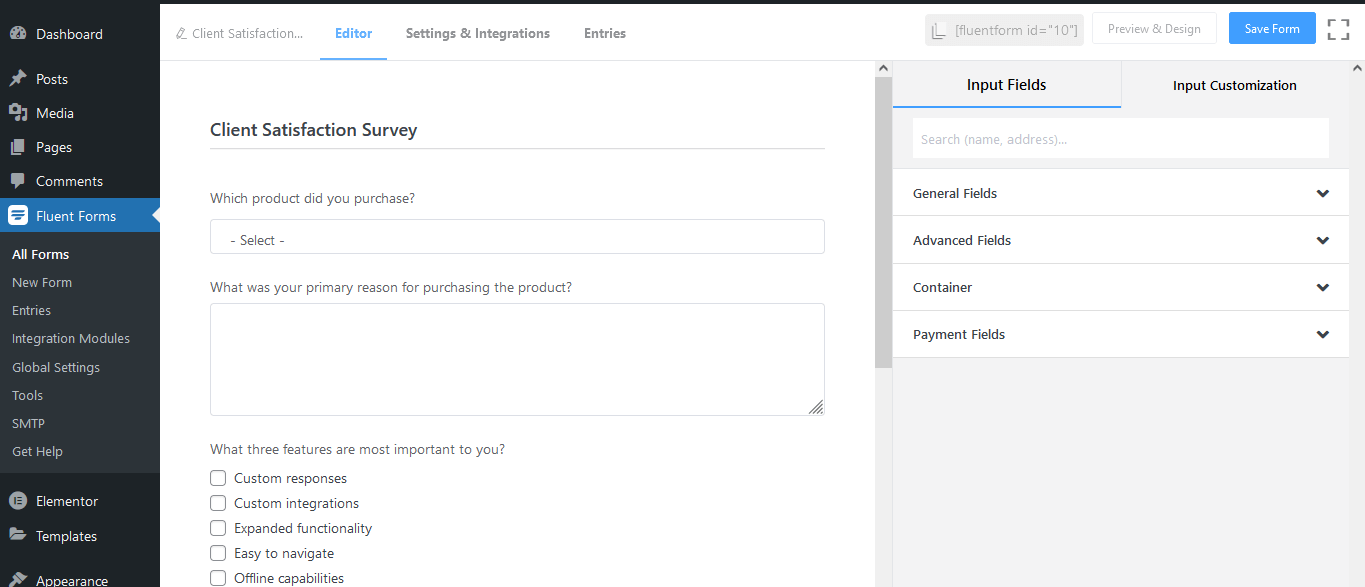Screen dimensions: 1365x587
Task: Tick the Custom responses checkbox
Action: point(218,478)
